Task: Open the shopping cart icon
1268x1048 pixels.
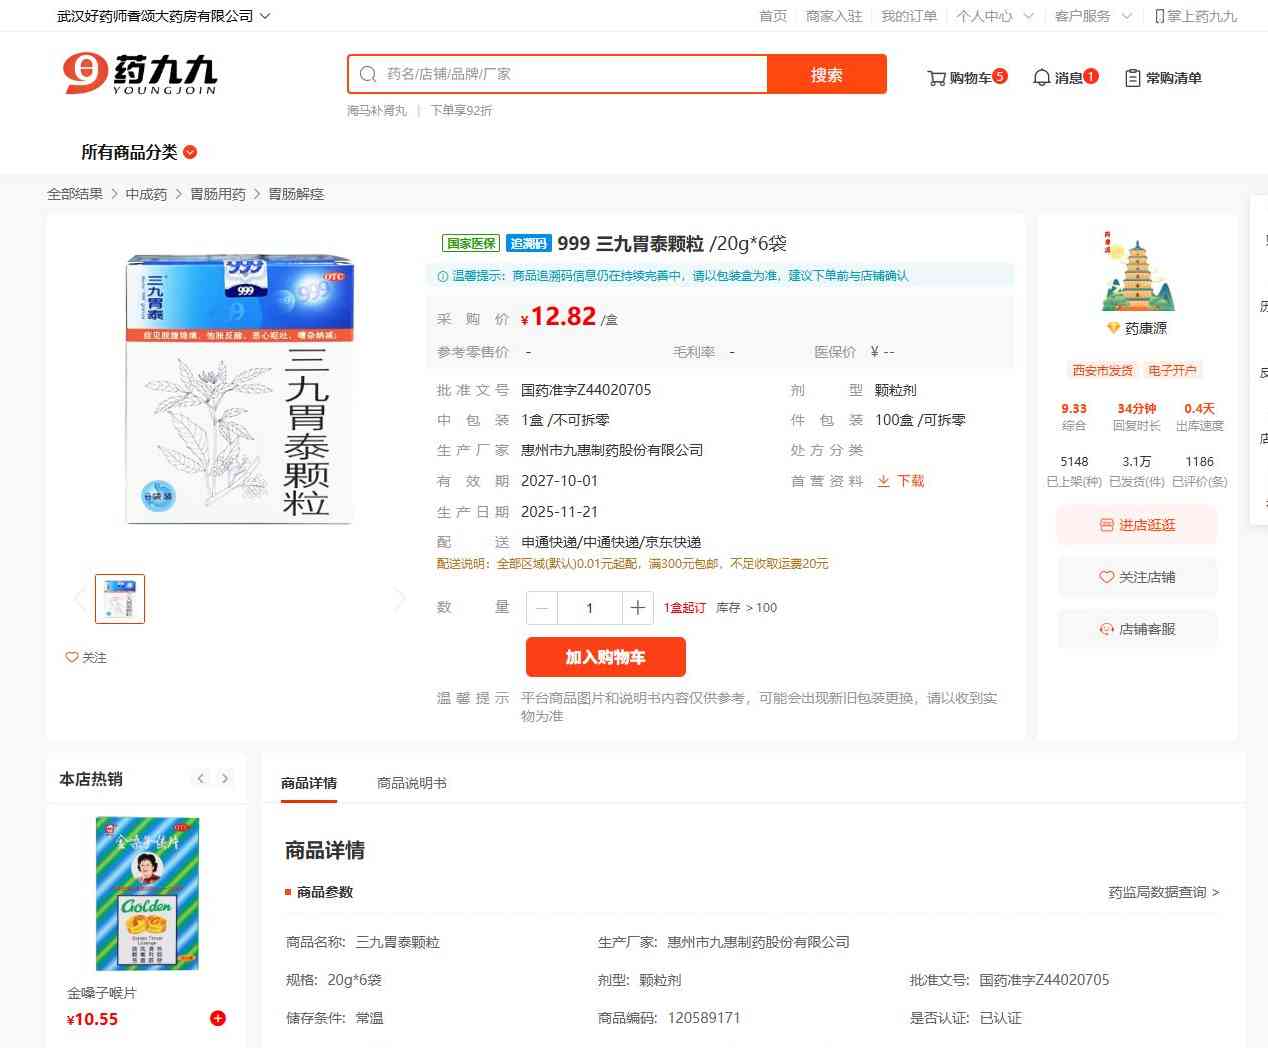Action: click(x=936, y=78)
